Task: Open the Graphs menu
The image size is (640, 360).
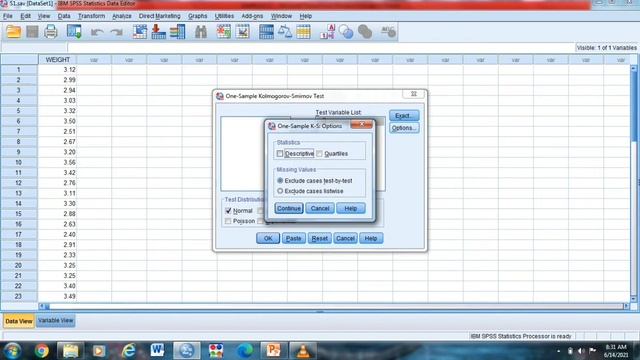Action: point(198,16)
